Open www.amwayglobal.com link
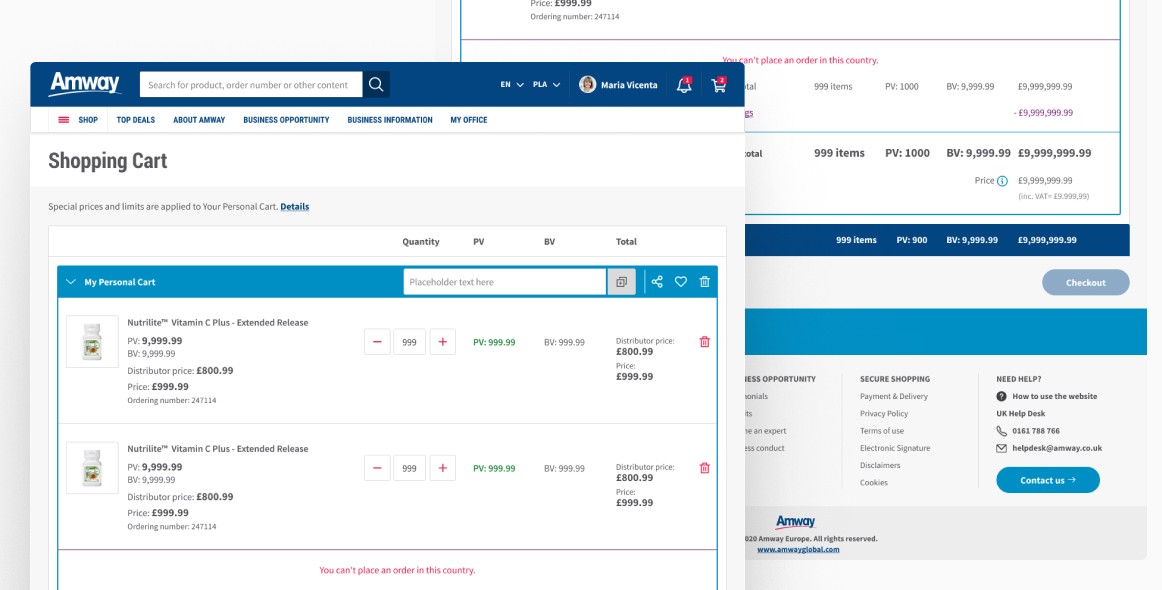 point(798,549)
